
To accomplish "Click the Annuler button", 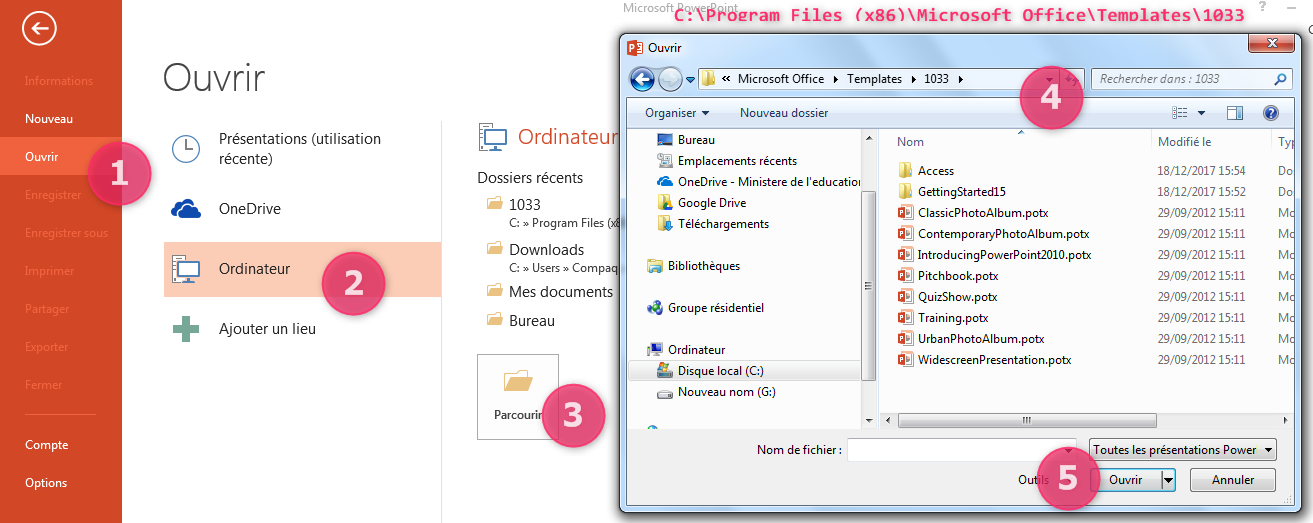I will pyautogui.click(x=1233, y=480).
